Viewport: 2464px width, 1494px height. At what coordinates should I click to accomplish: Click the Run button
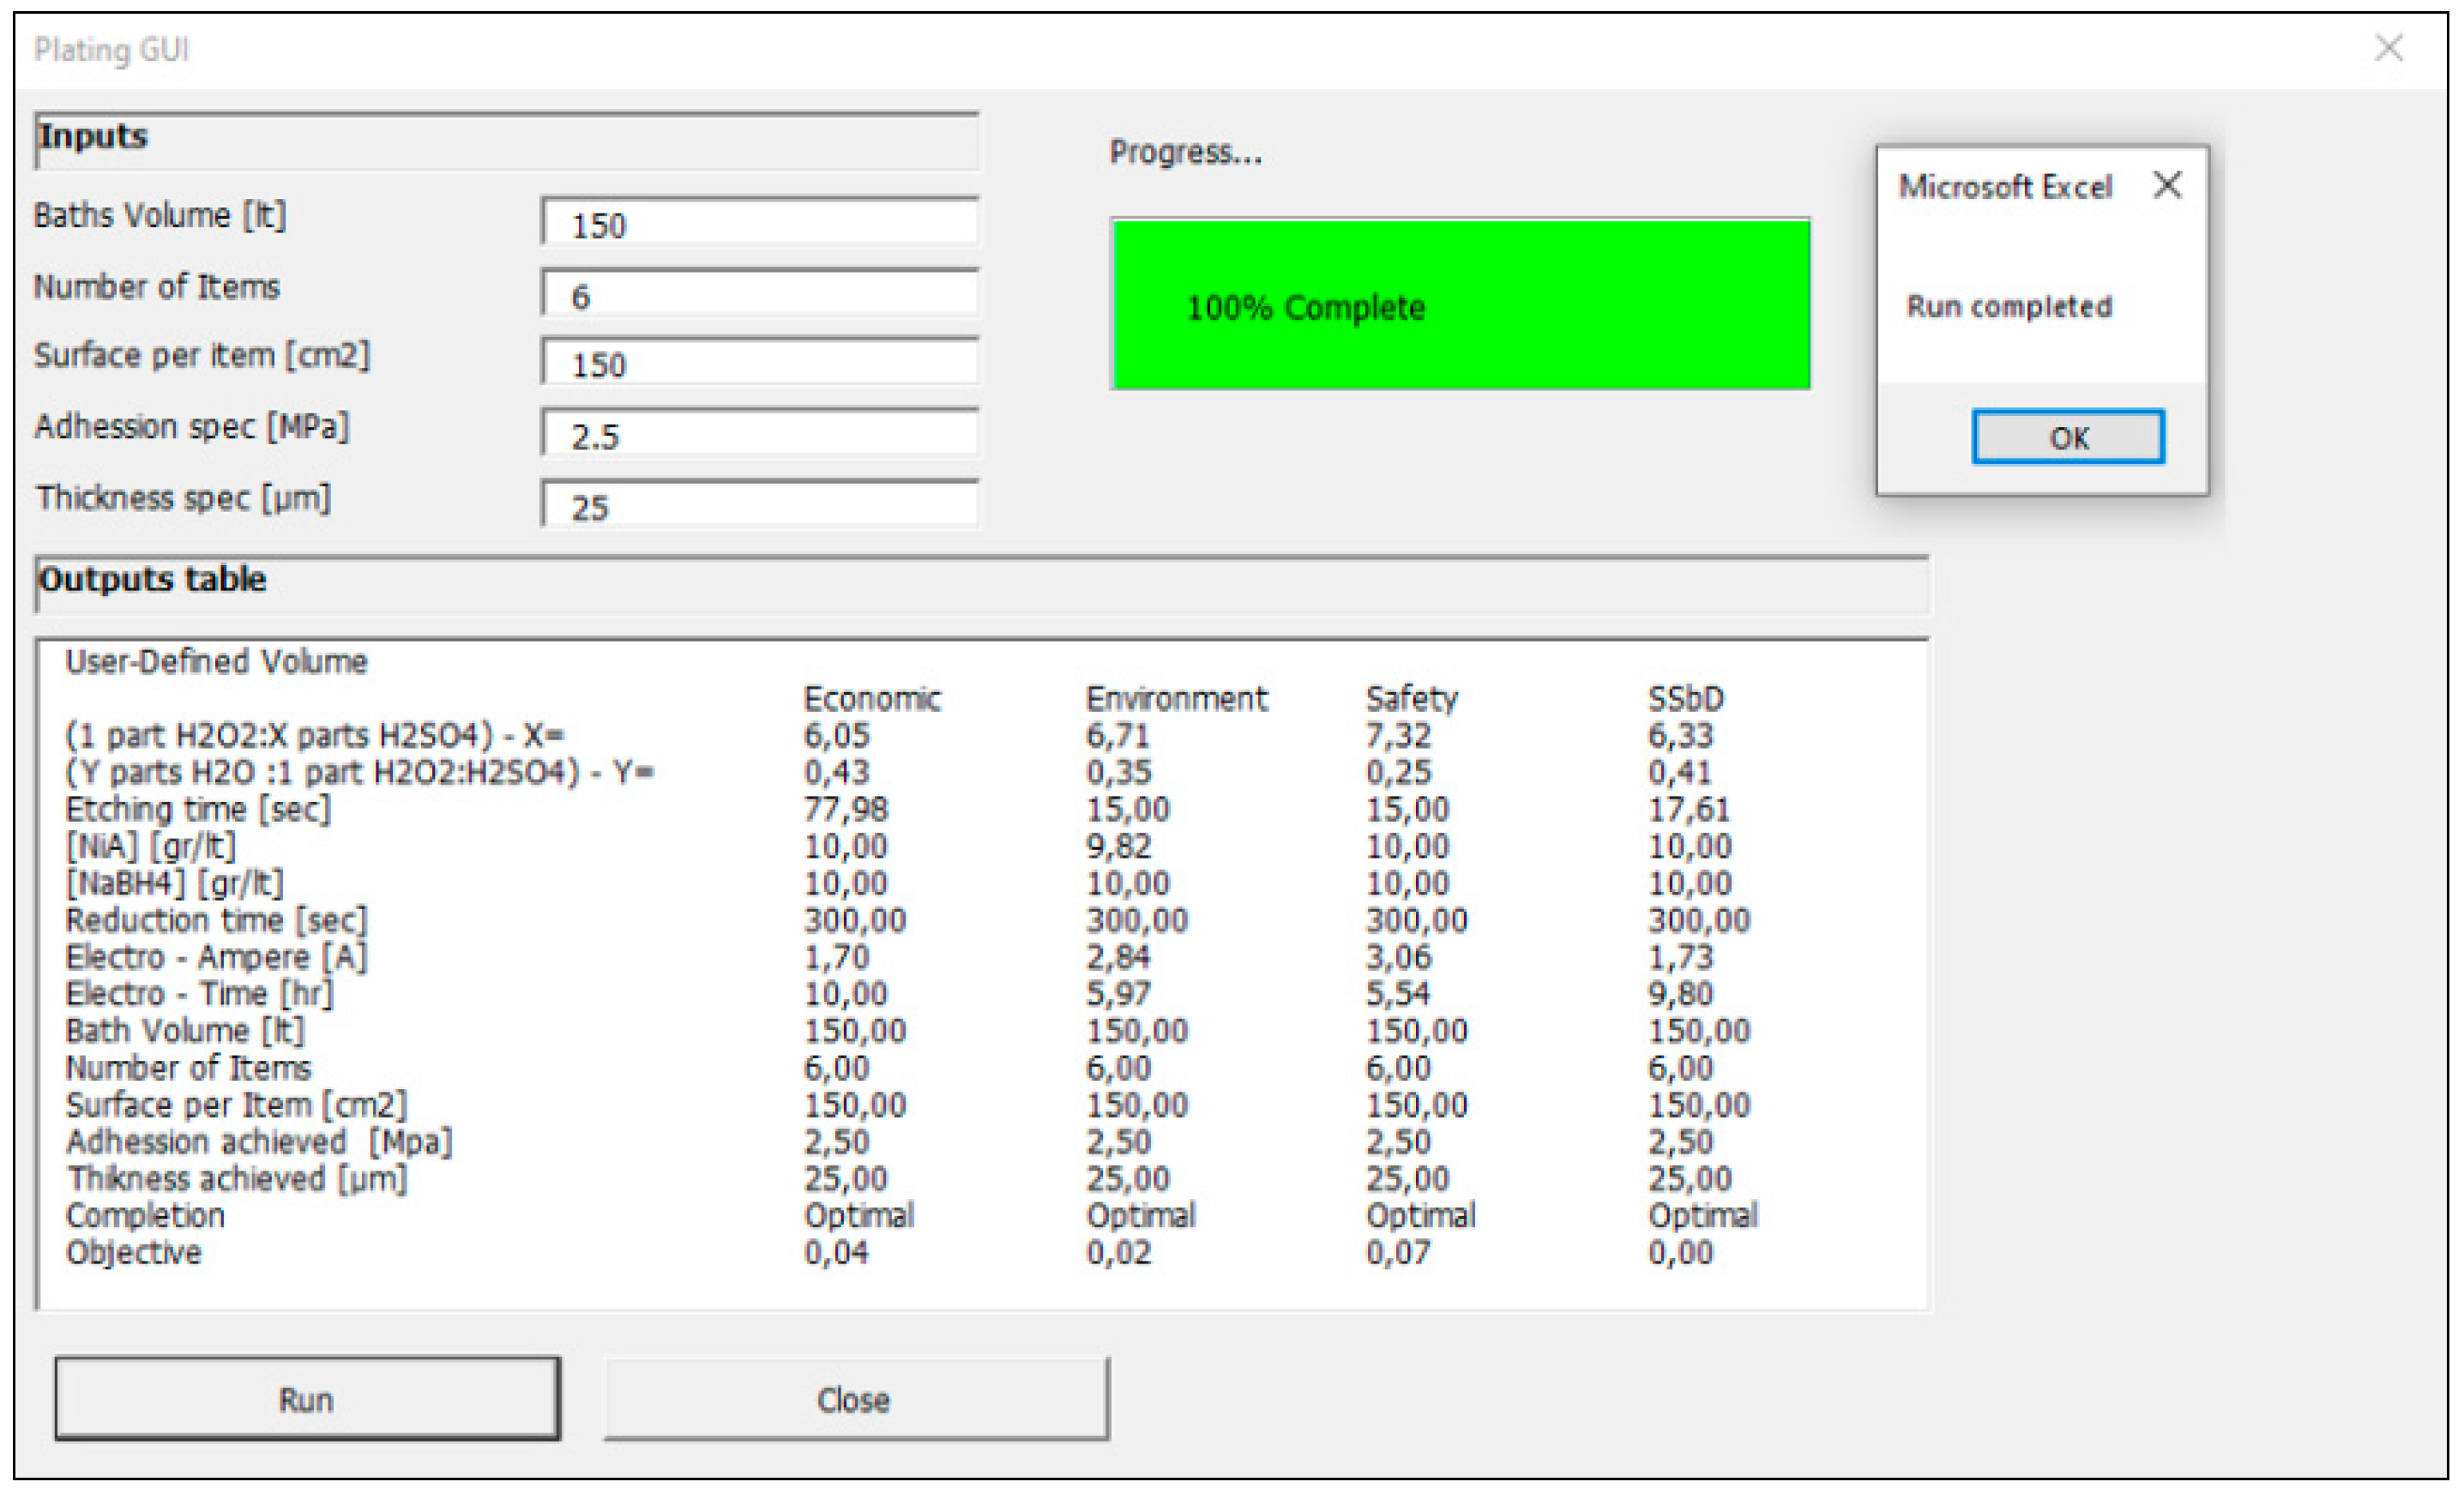307,1399
